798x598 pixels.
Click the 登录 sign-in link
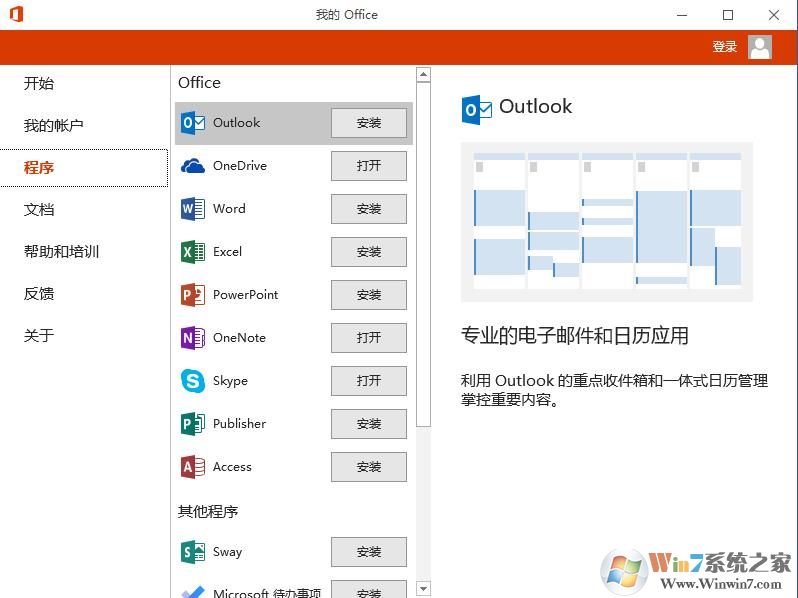[x=724, y=47]
